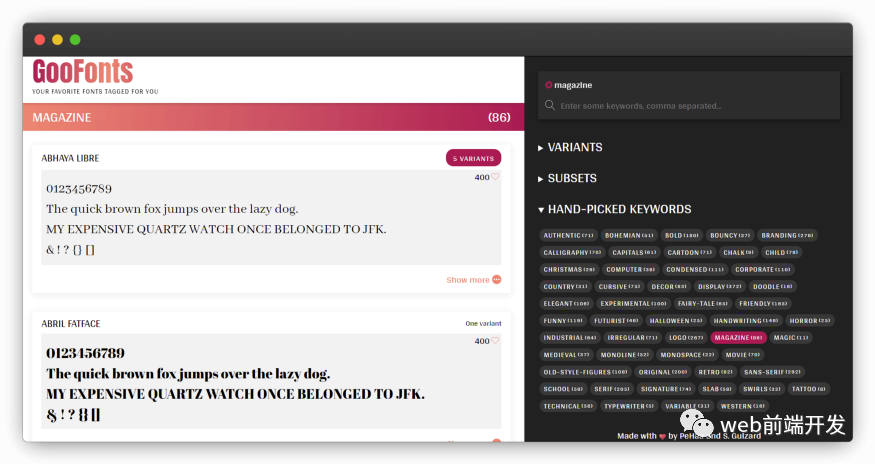Choose the Child keyword tag
This screenshot has width=875, height=464.
click(782, 252)
